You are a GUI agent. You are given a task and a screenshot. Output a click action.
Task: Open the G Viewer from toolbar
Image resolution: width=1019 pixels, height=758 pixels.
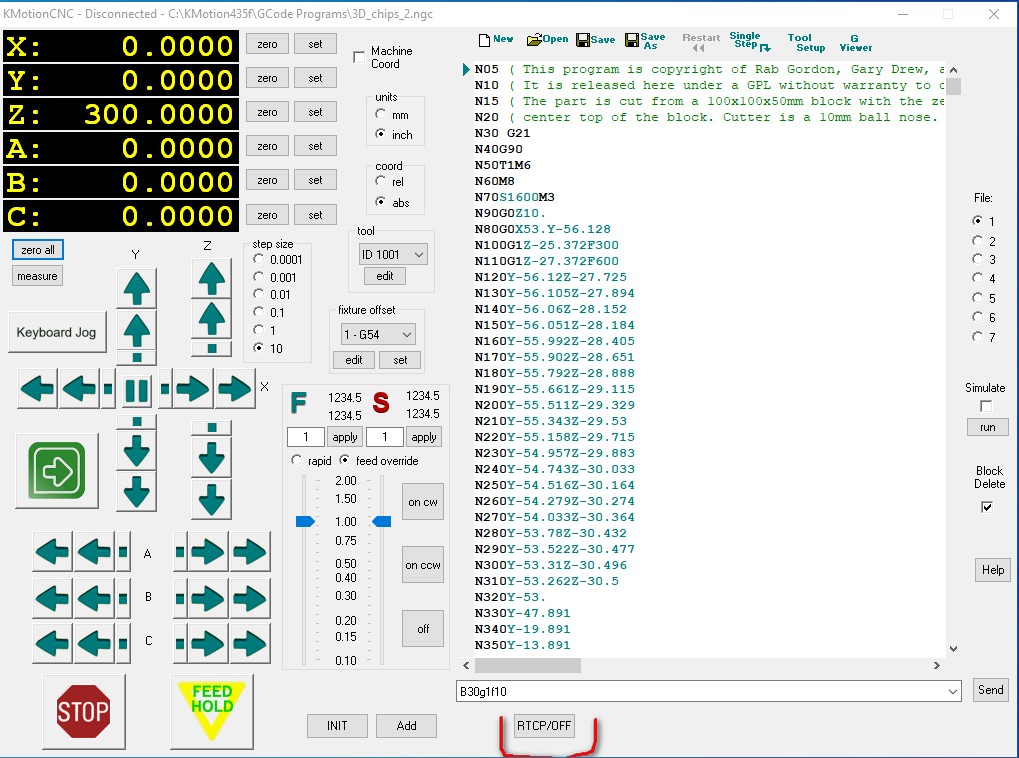coord(855,42)
